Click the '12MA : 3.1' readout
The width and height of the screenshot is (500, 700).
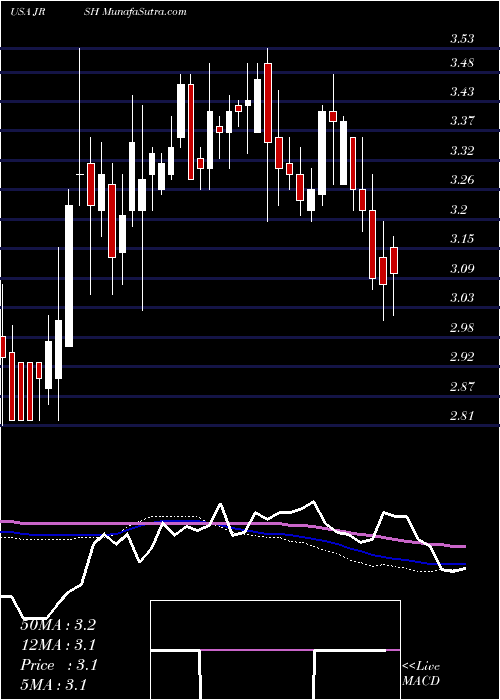[58, 645]
